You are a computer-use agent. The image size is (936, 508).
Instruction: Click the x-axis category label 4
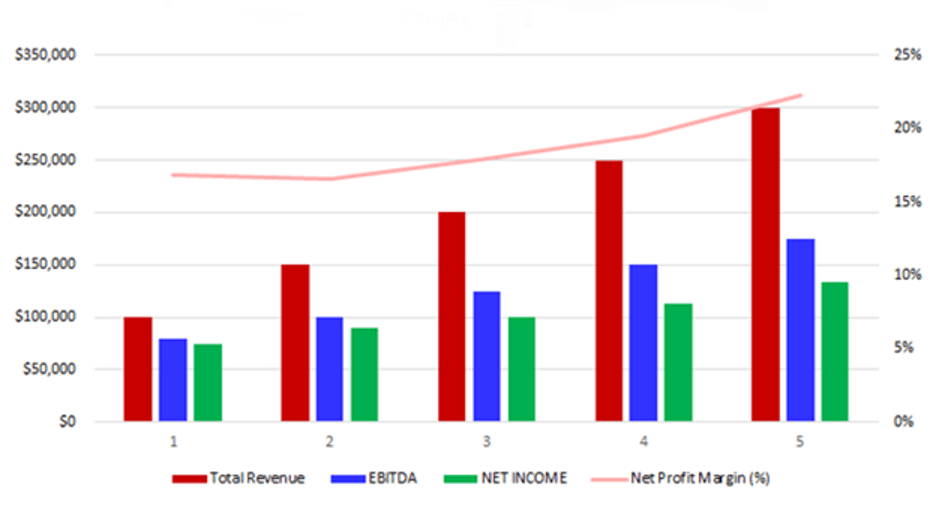tap(644, 442)
